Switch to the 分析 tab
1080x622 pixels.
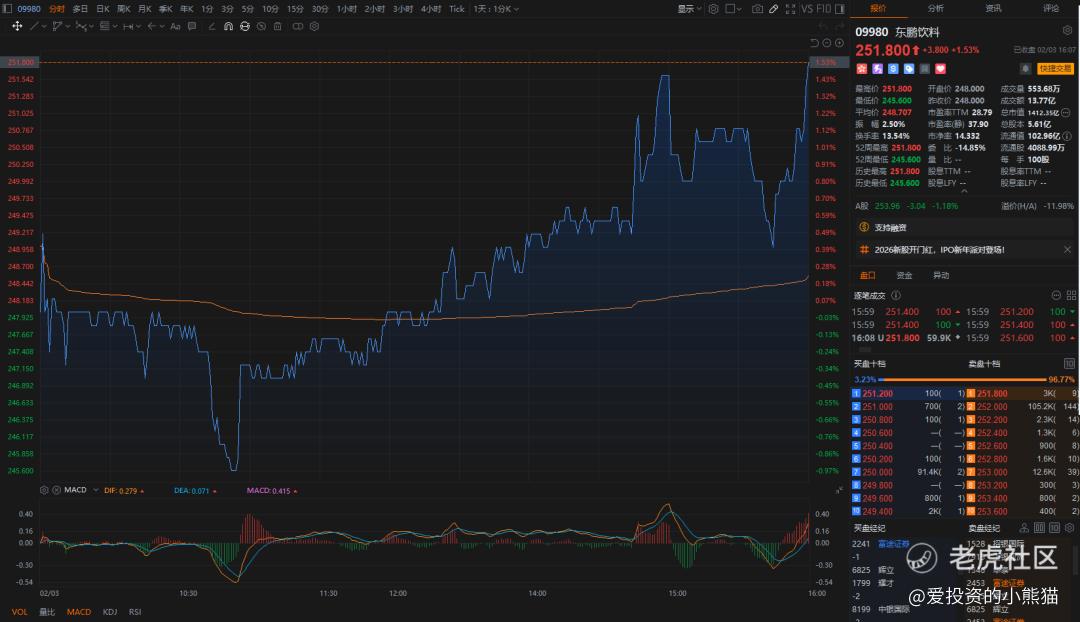(935, 8)
